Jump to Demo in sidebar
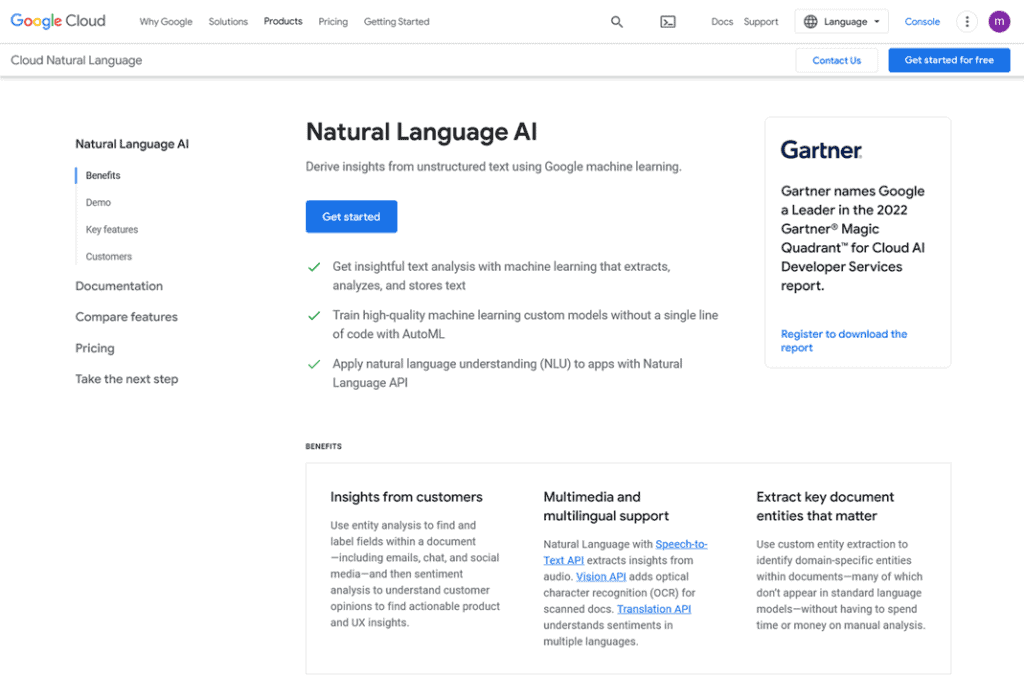The width and height of the screenshot is (1024, 699). coord(98,203)
